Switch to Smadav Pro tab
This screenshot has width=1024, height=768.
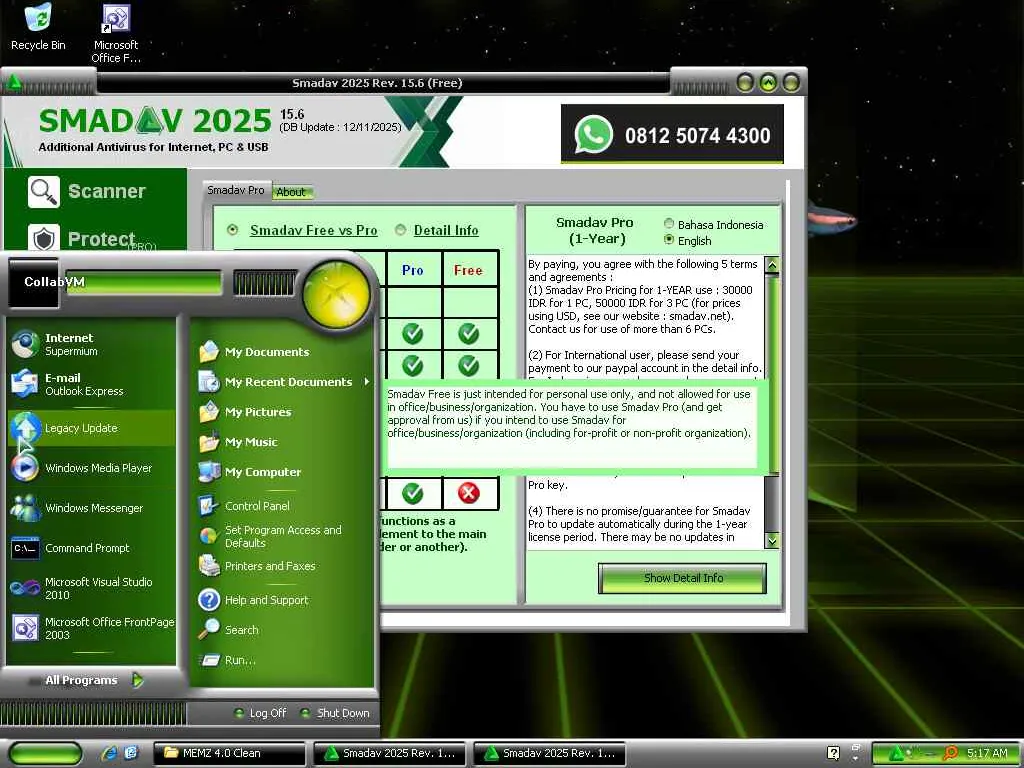pyautogui.click(x=236, y=190)
